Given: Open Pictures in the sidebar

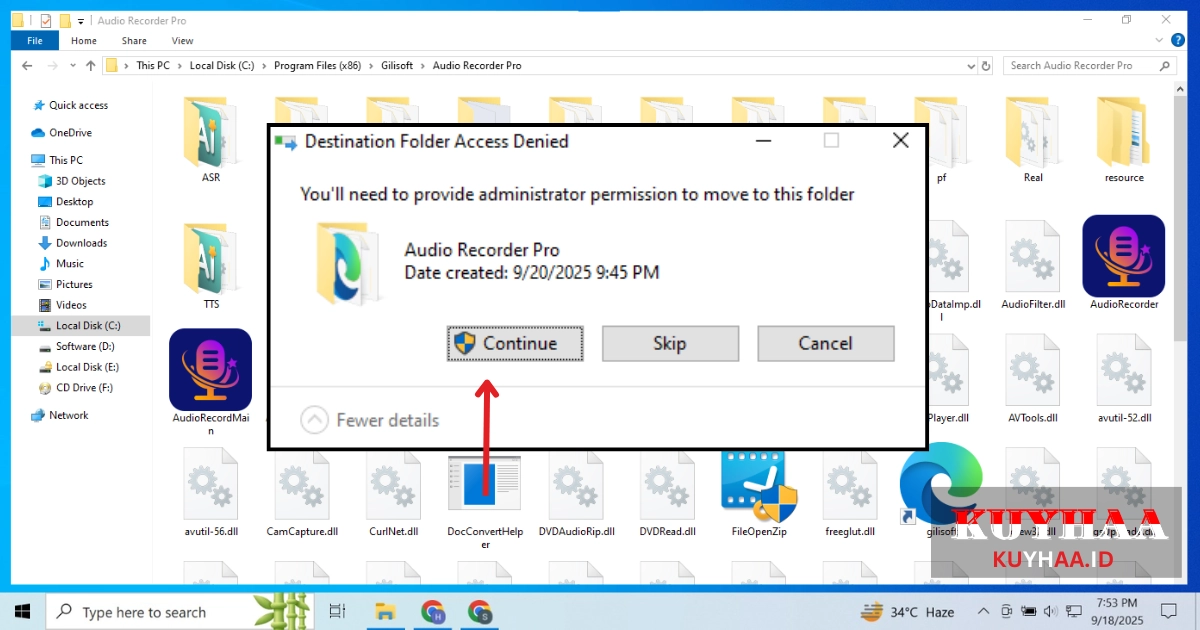Looking at the screenshot, I should (x=74, y=284).
